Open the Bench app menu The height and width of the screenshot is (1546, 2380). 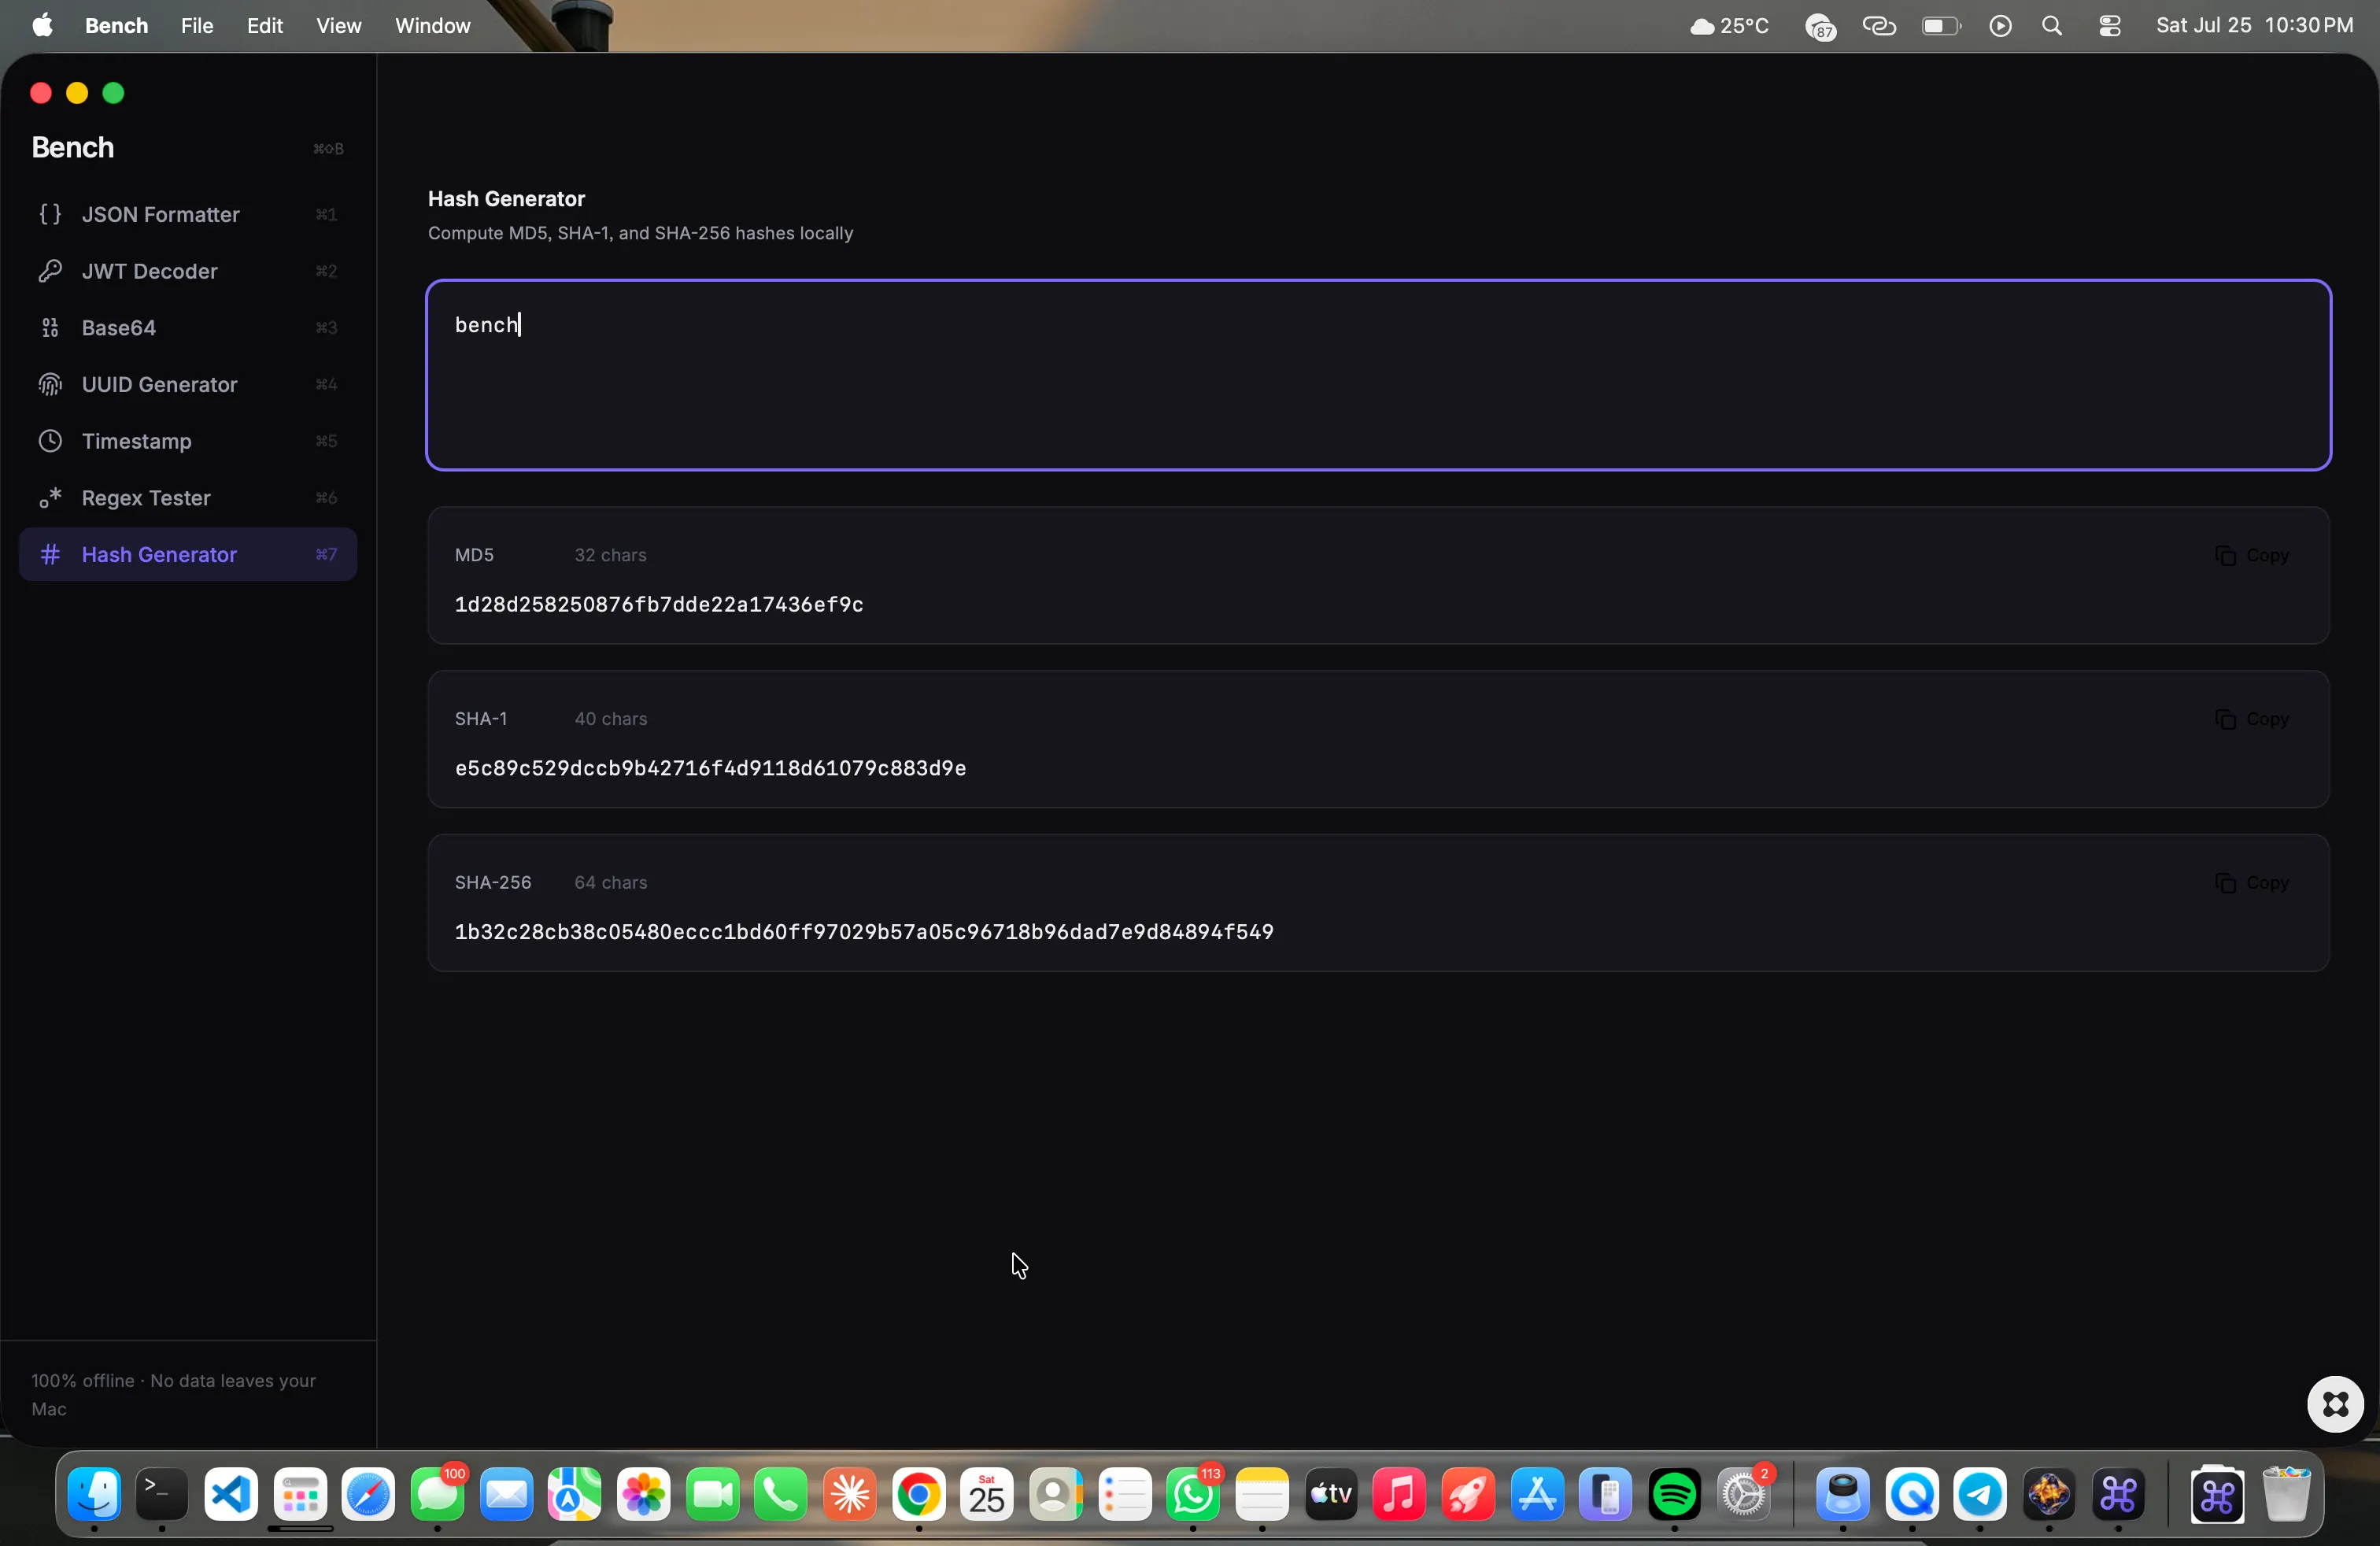116,26
